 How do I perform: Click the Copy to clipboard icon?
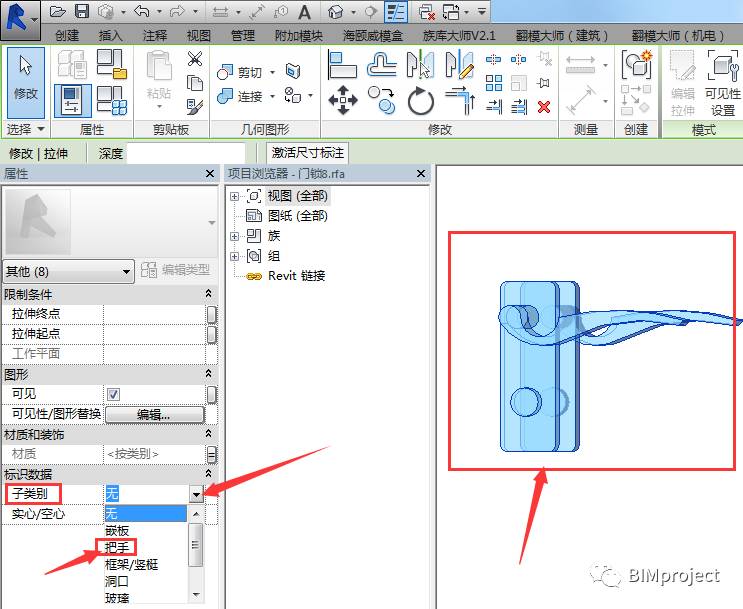point(195,83)
